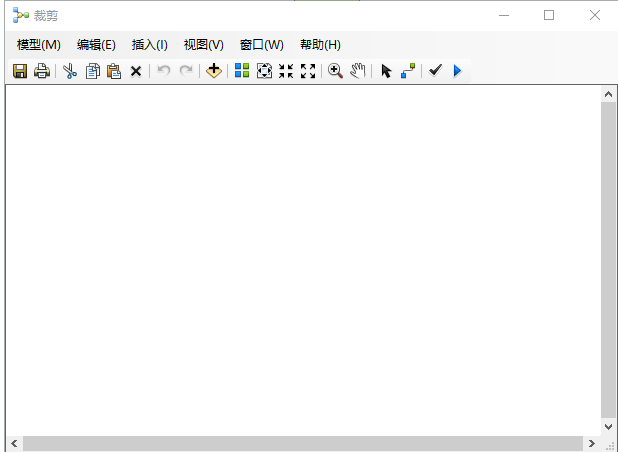Select the Pan hand tool

pos(357,71)
